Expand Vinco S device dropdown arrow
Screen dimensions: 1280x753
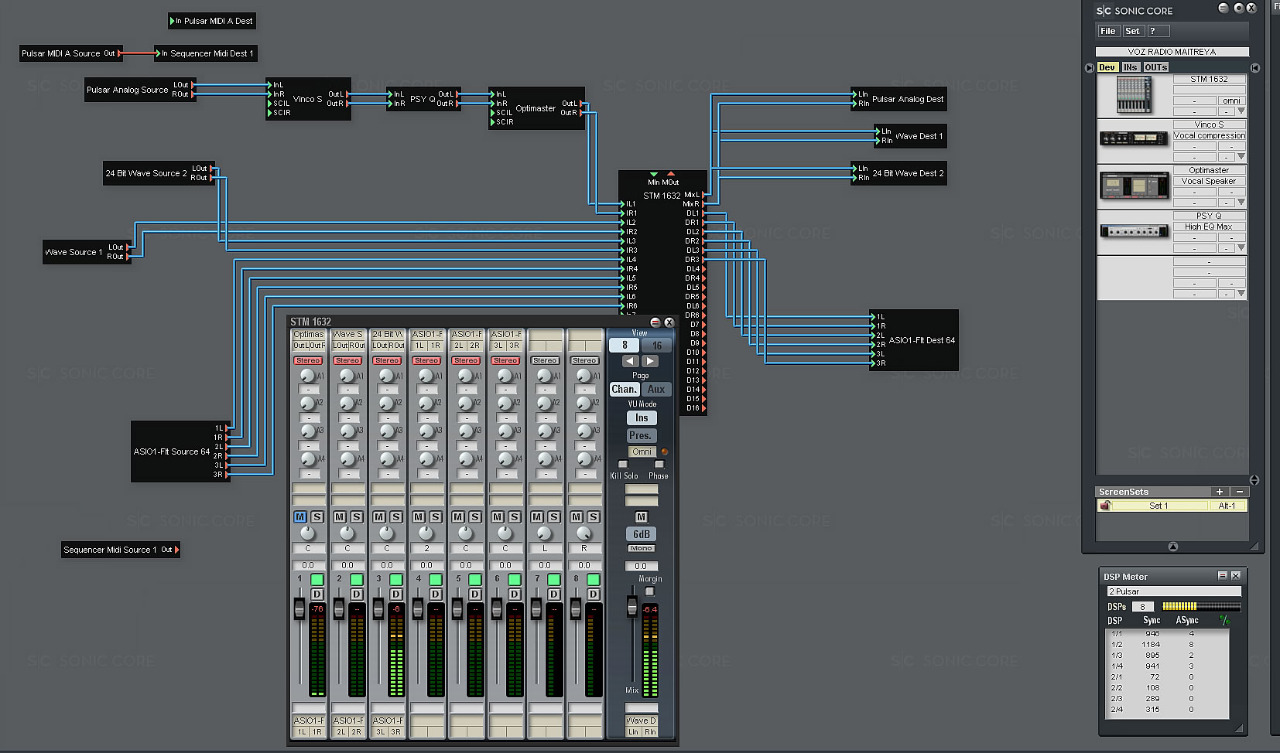1241,156
